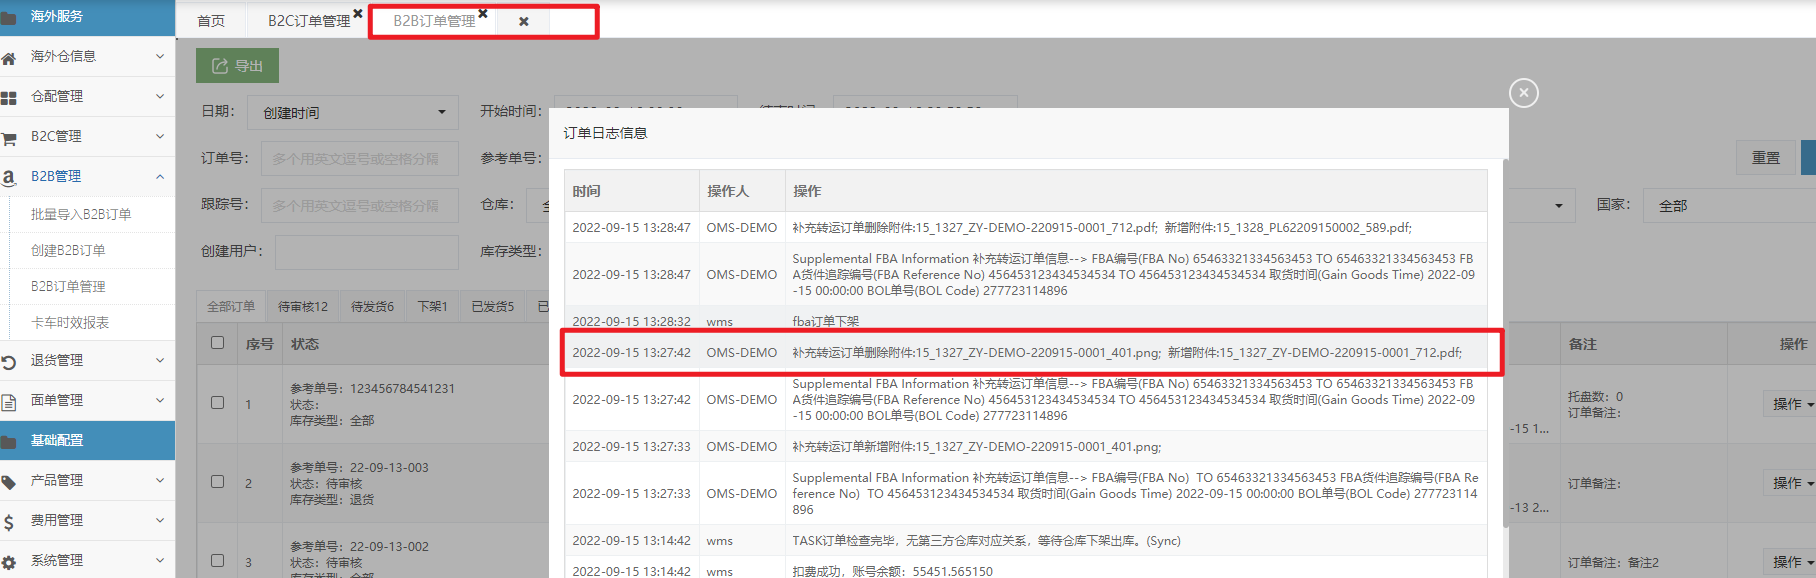
Task: Click the Amazon icon beside B2B管理
Action: (9, 178)
